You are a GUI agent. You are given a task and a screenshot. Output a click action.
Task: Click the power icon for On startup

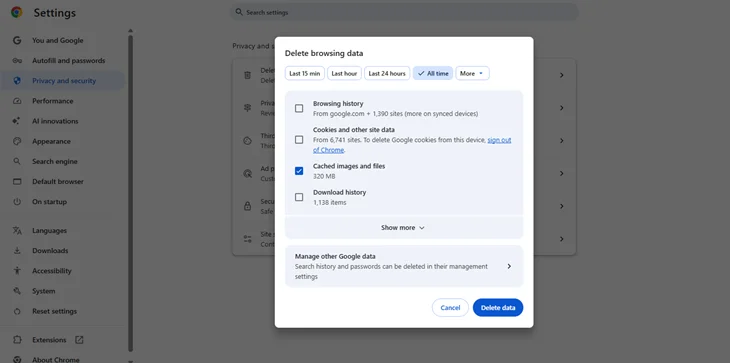click(17, 202)
